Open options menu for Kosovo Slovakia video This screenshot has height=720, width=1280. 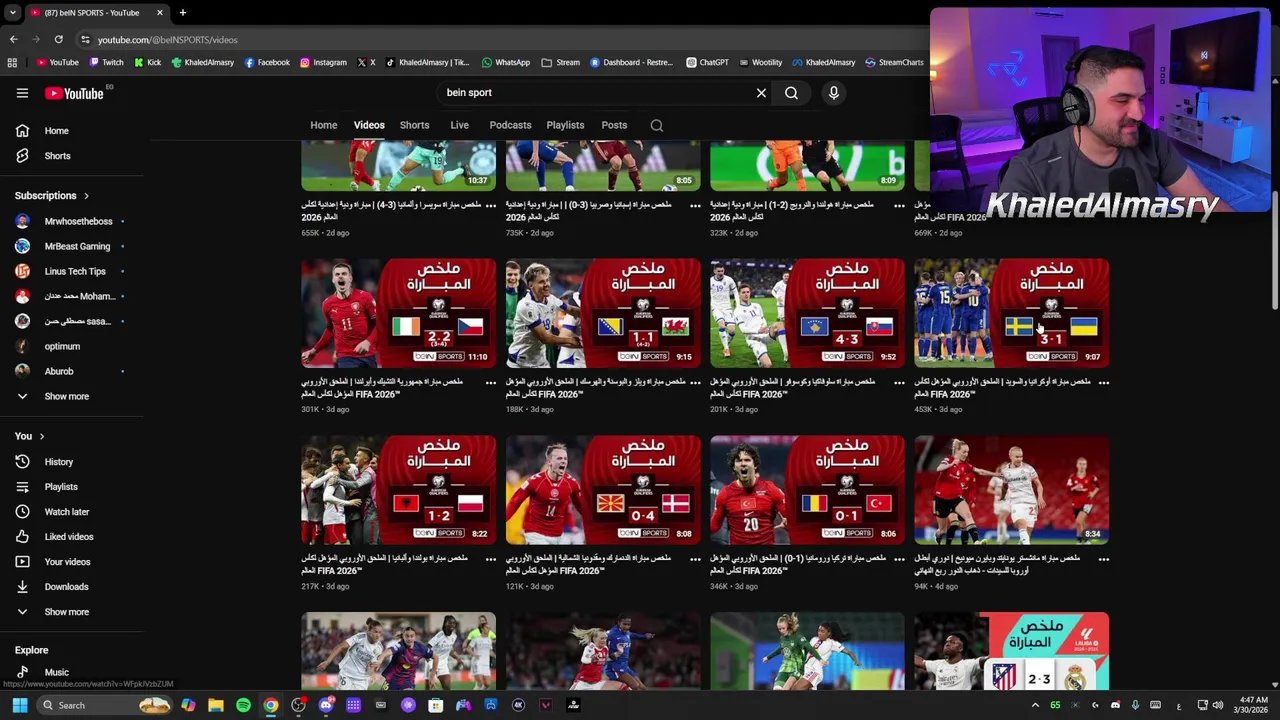[x=899, y=382]
